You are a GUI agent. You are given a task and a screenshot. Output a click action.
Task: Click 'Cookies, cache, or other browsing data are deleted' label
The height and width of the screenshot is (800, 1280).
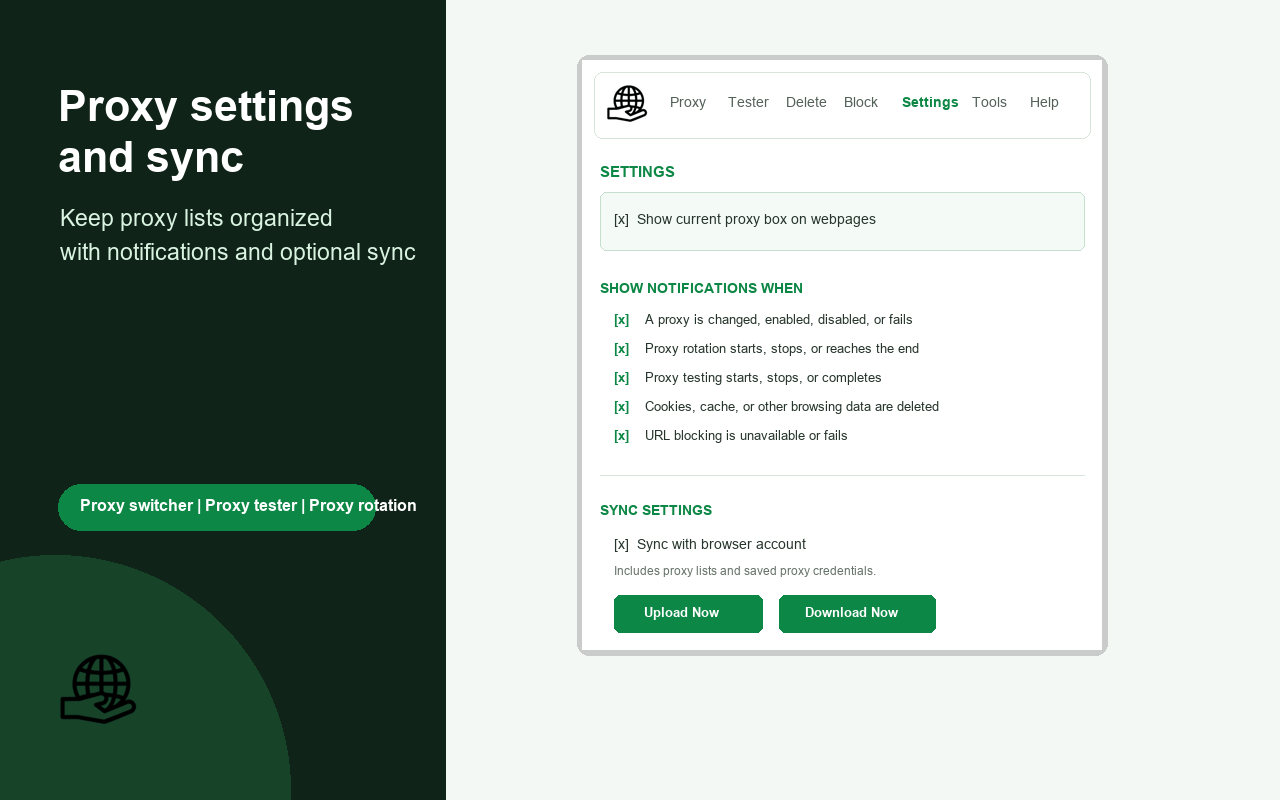click(x=792, y=407)
